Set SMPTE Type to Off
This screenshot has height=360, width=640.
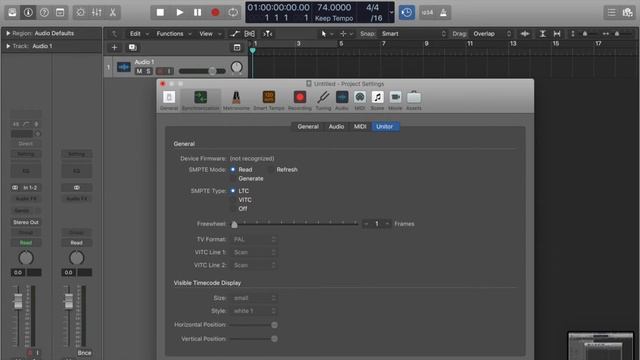tap(240, 209)
